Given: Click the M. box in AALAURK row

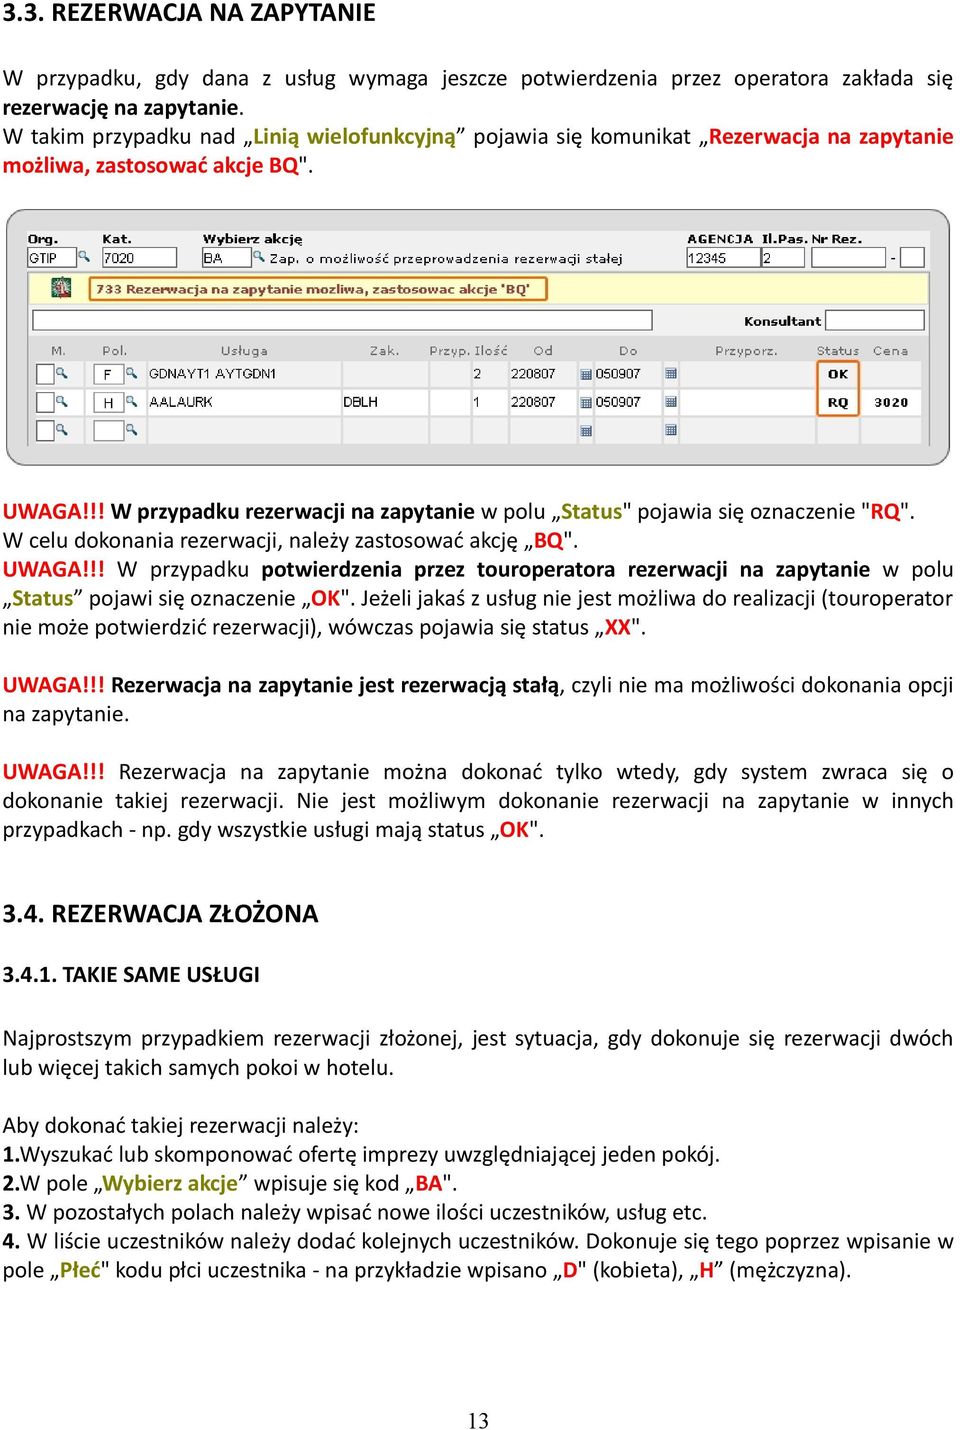Looking at the screenshot, I should tap(45, 402).
